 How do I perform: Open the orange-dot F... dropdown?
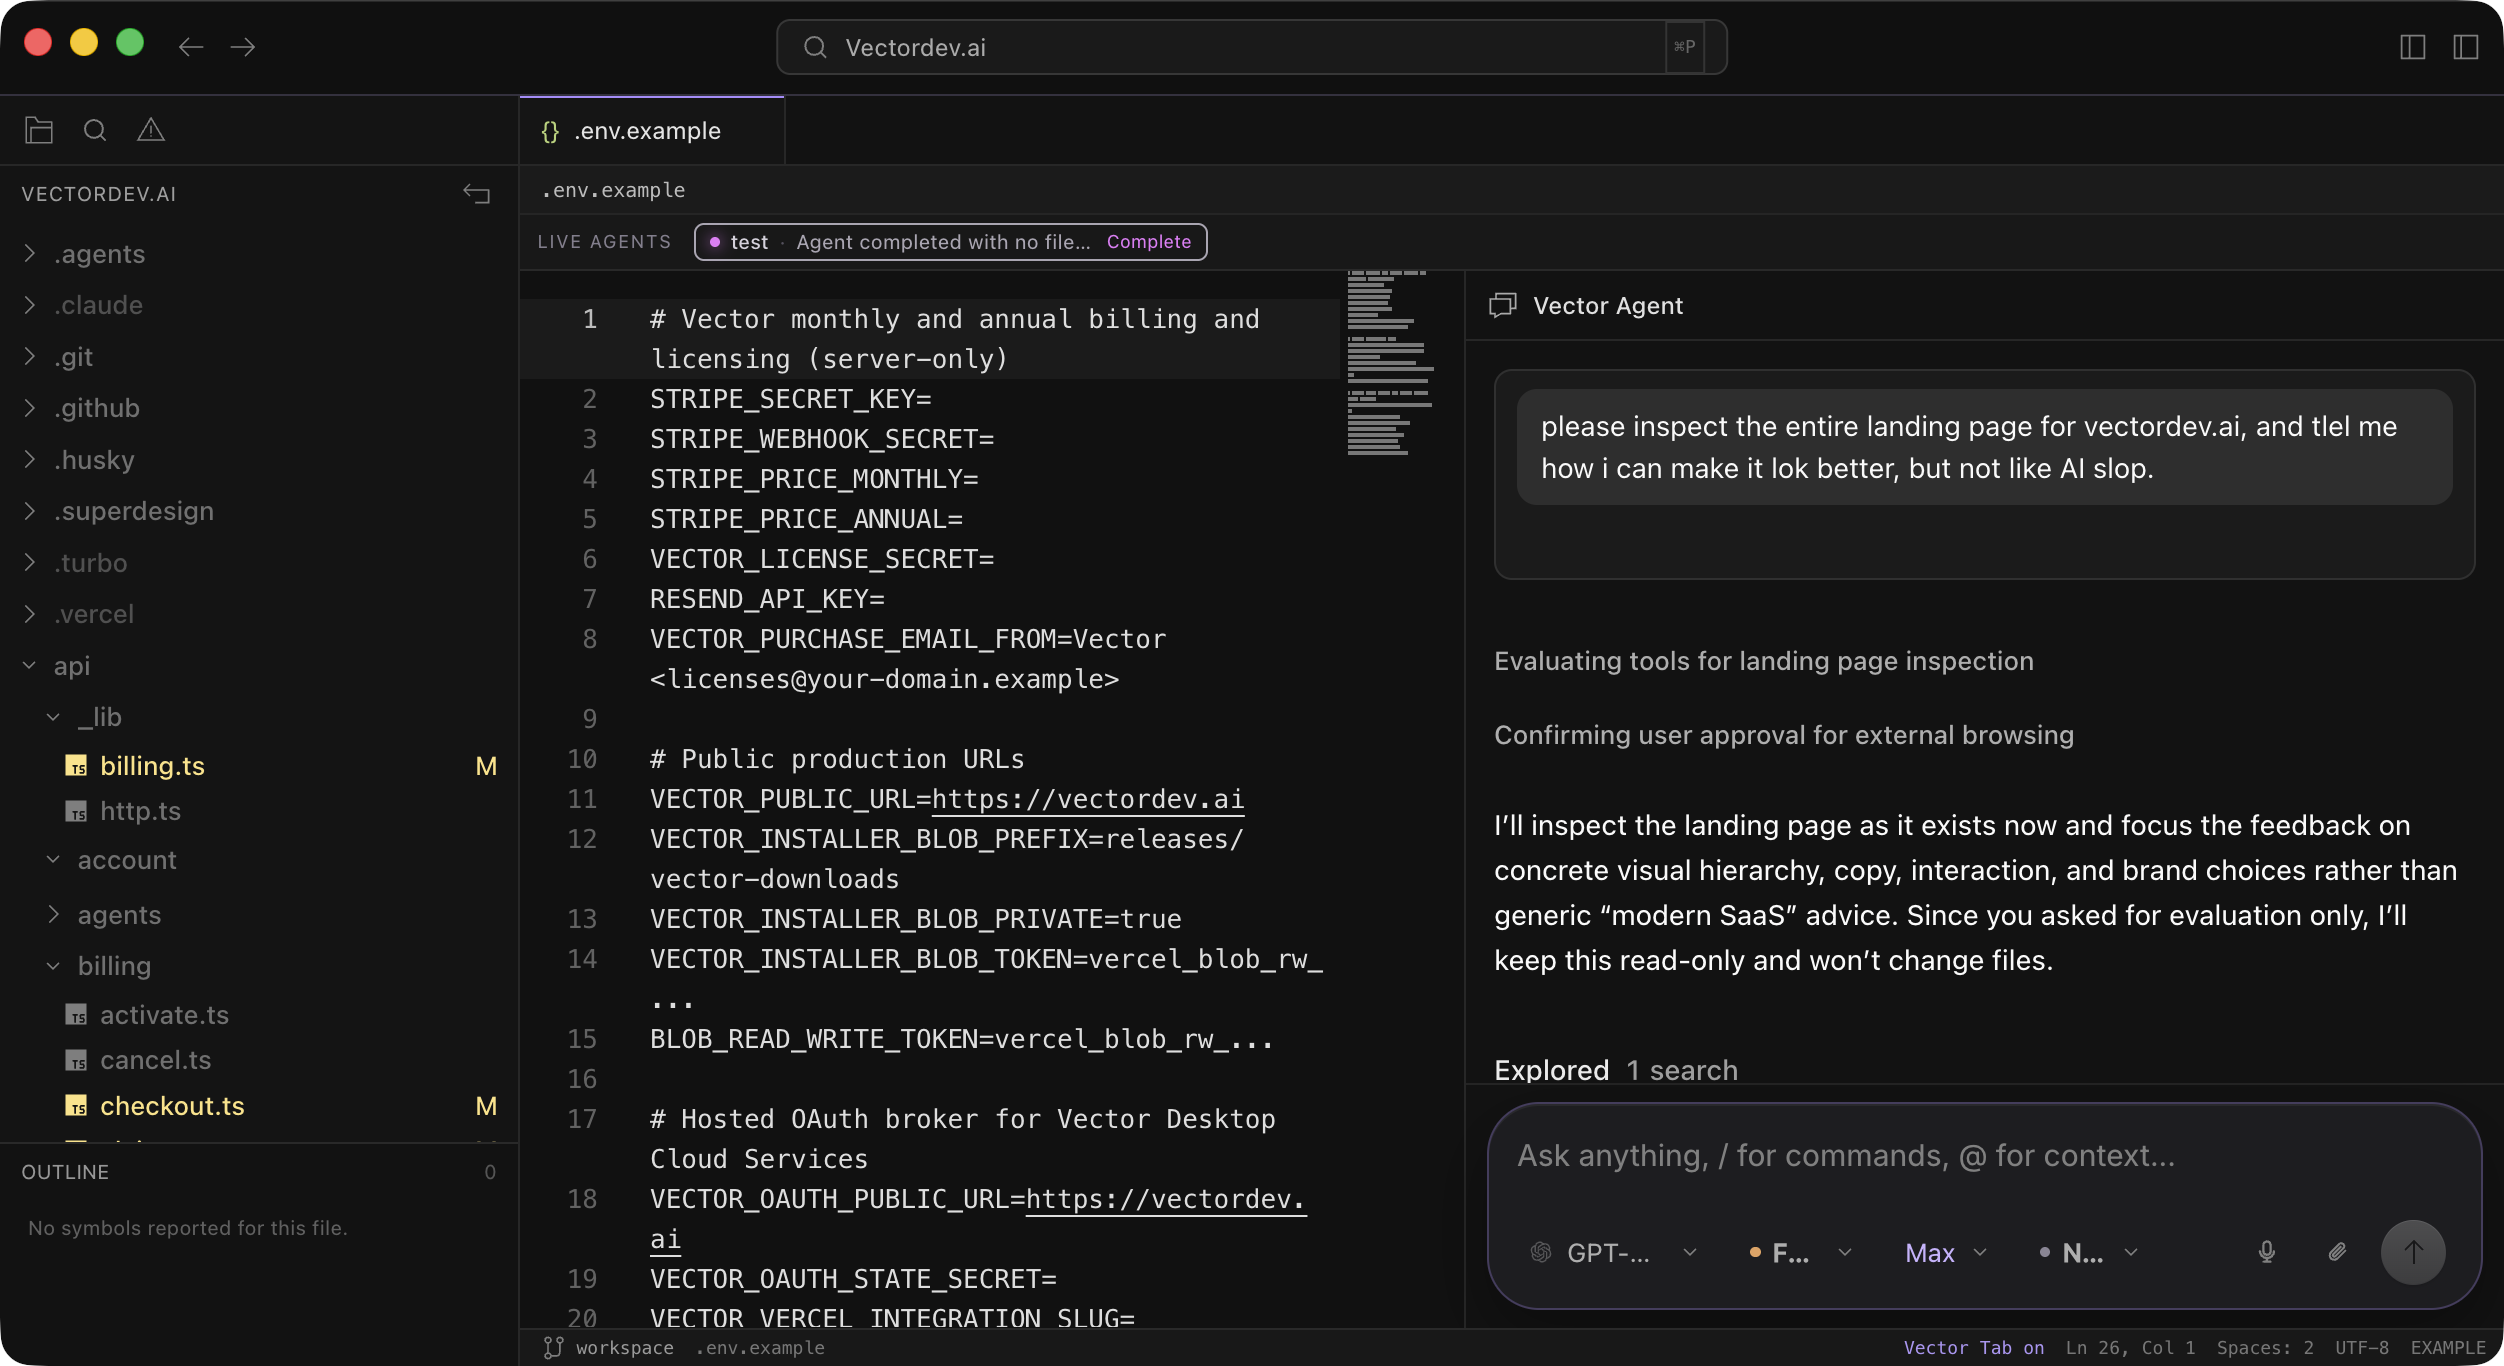pyautogui.click(x=1800, y=1252)
